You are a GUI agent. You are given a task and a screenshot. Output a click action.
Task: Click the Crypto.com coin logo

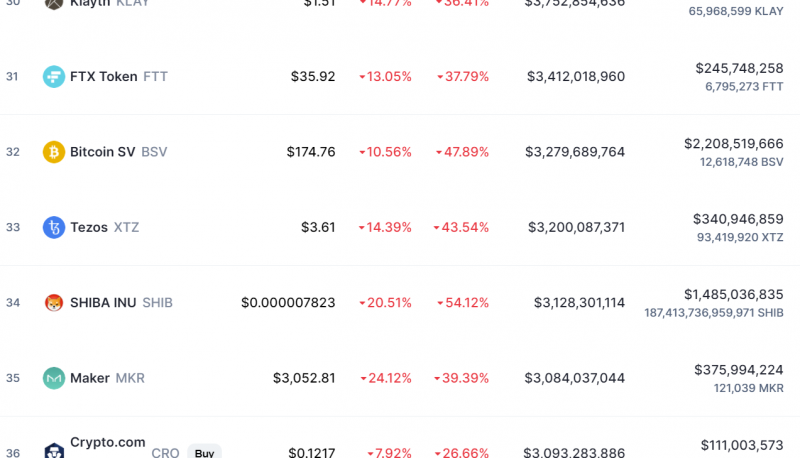[x=54, y=451]
